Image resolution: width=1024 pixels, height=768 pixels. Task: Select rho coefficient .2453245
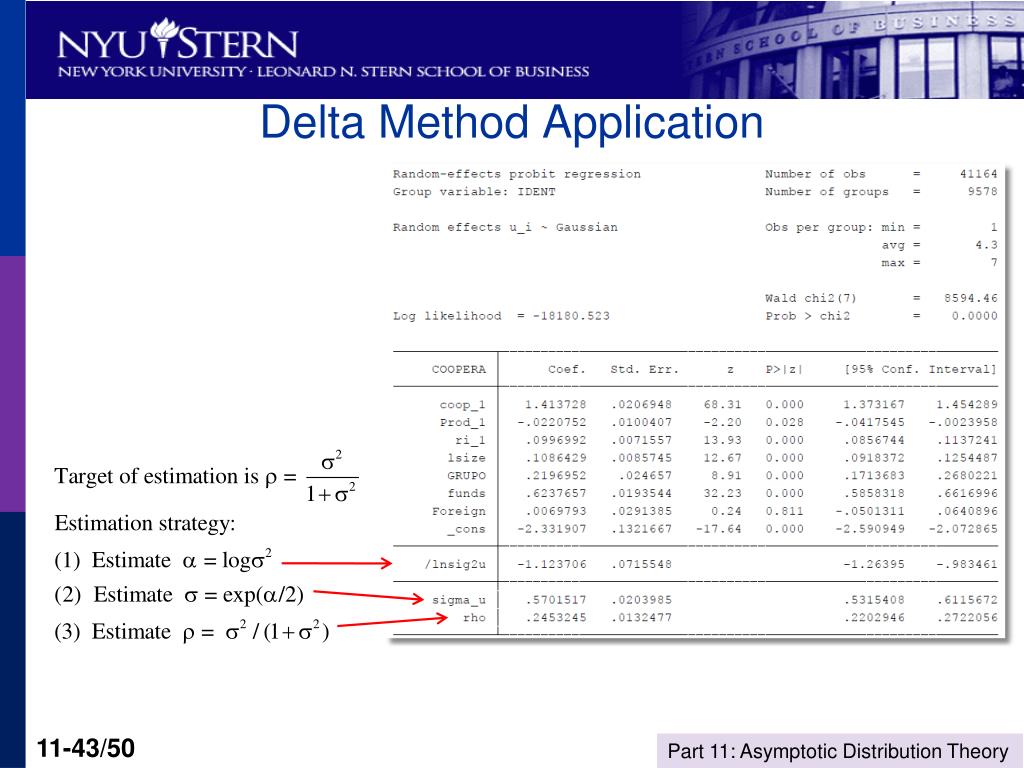pyautogui.click(x=555, y=617)
